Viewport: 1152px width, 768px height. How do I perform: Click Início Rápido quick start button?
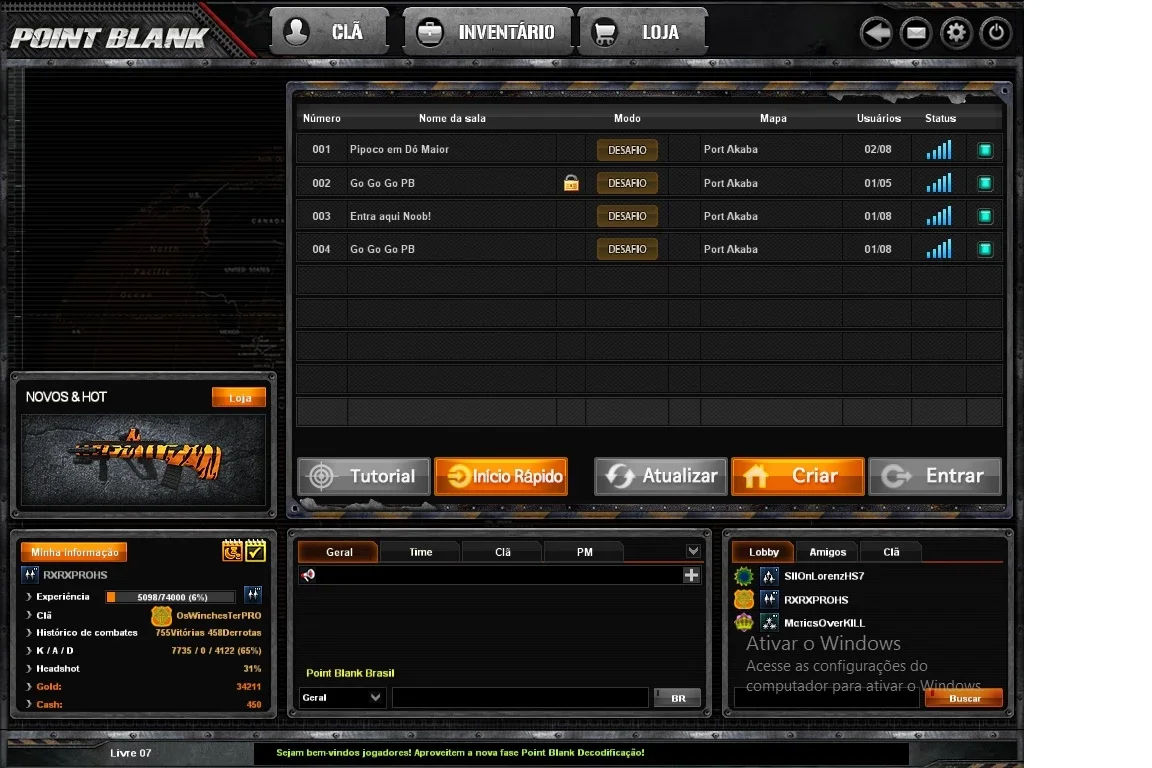coord(501,476)
